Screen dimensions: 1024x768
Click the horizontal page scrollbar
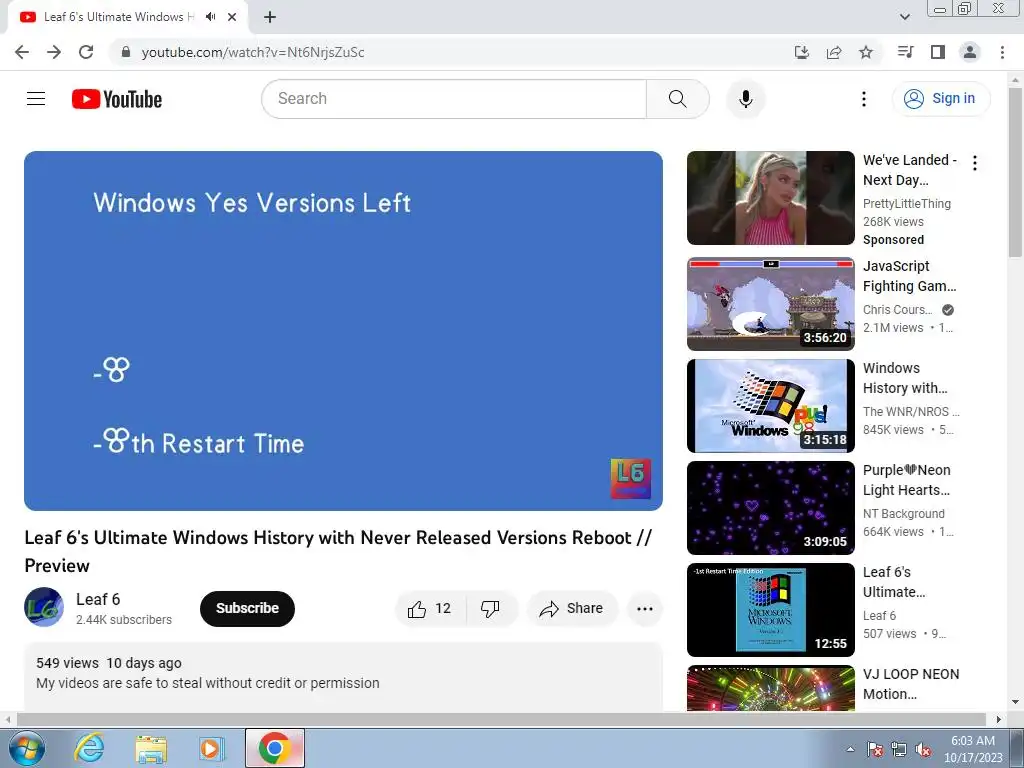[502, 719]
